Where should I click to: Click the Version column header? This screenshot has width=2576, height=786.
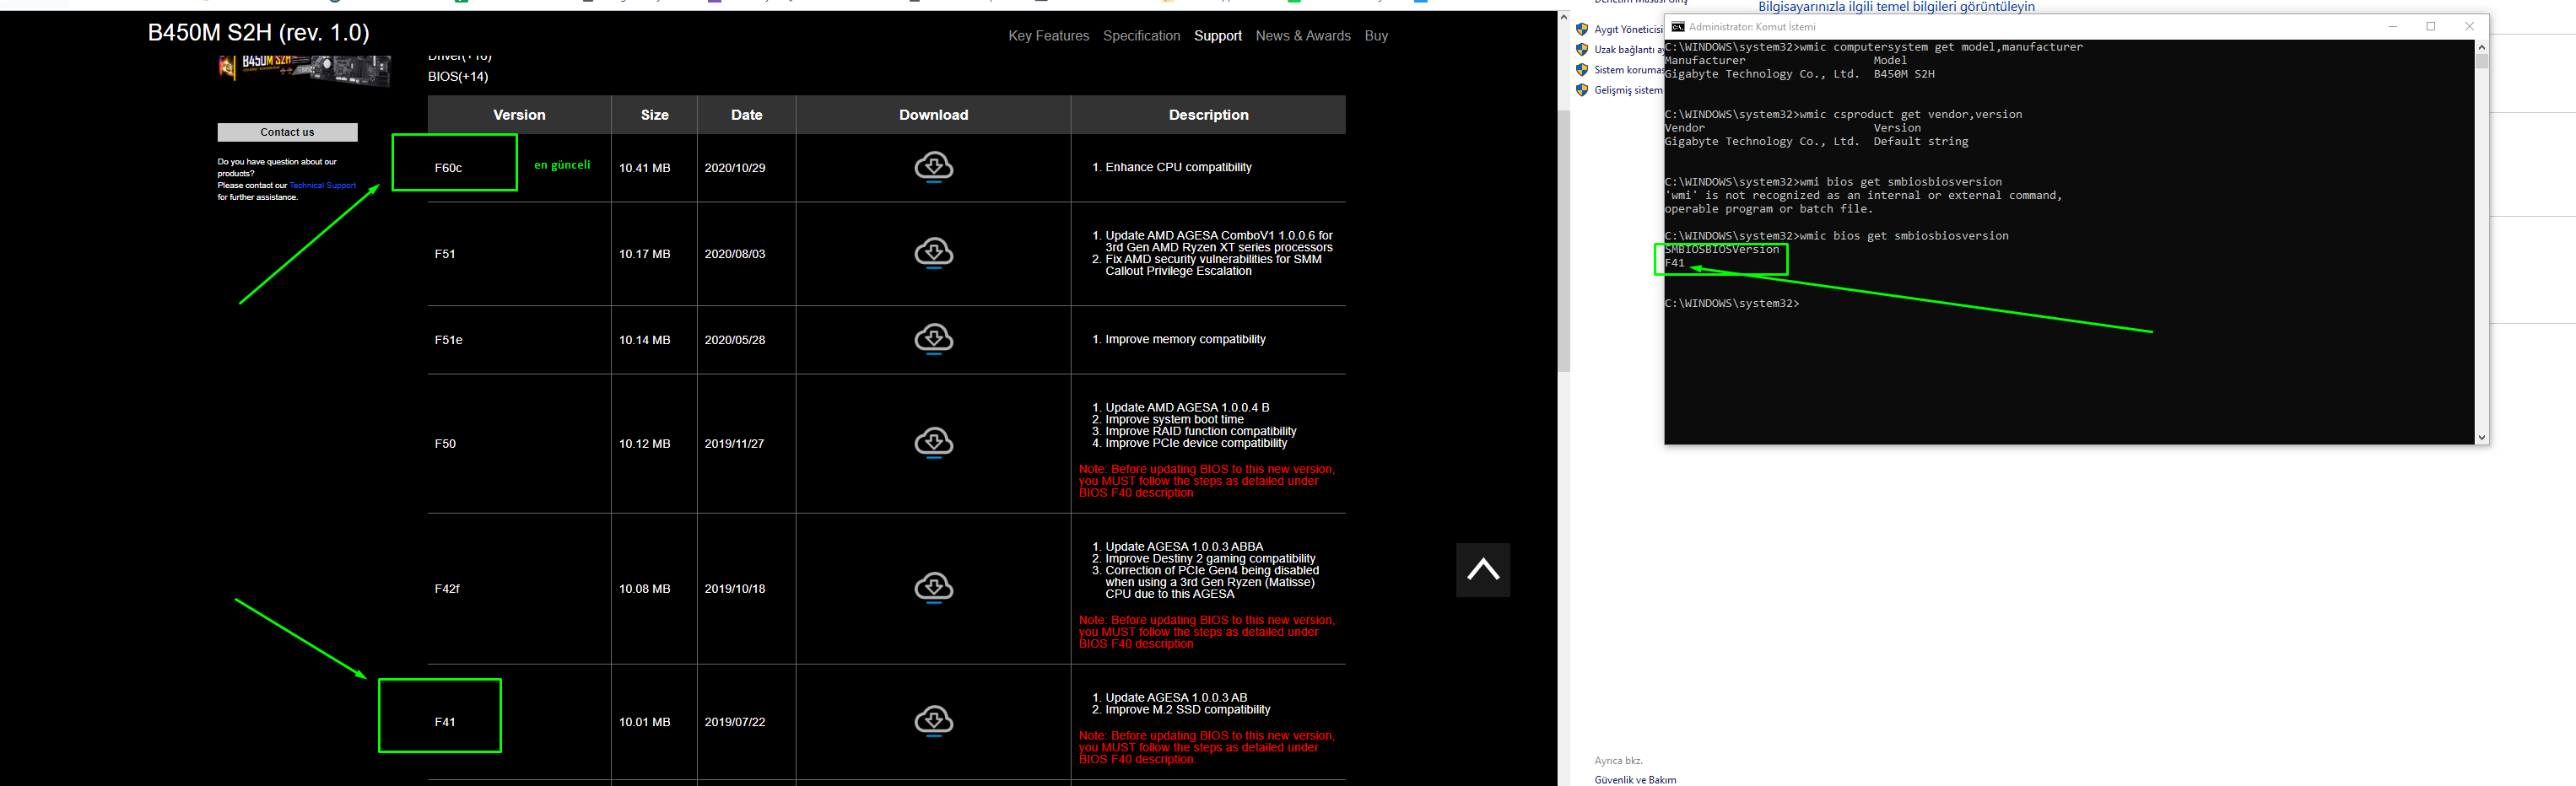(x=519, y=115)
